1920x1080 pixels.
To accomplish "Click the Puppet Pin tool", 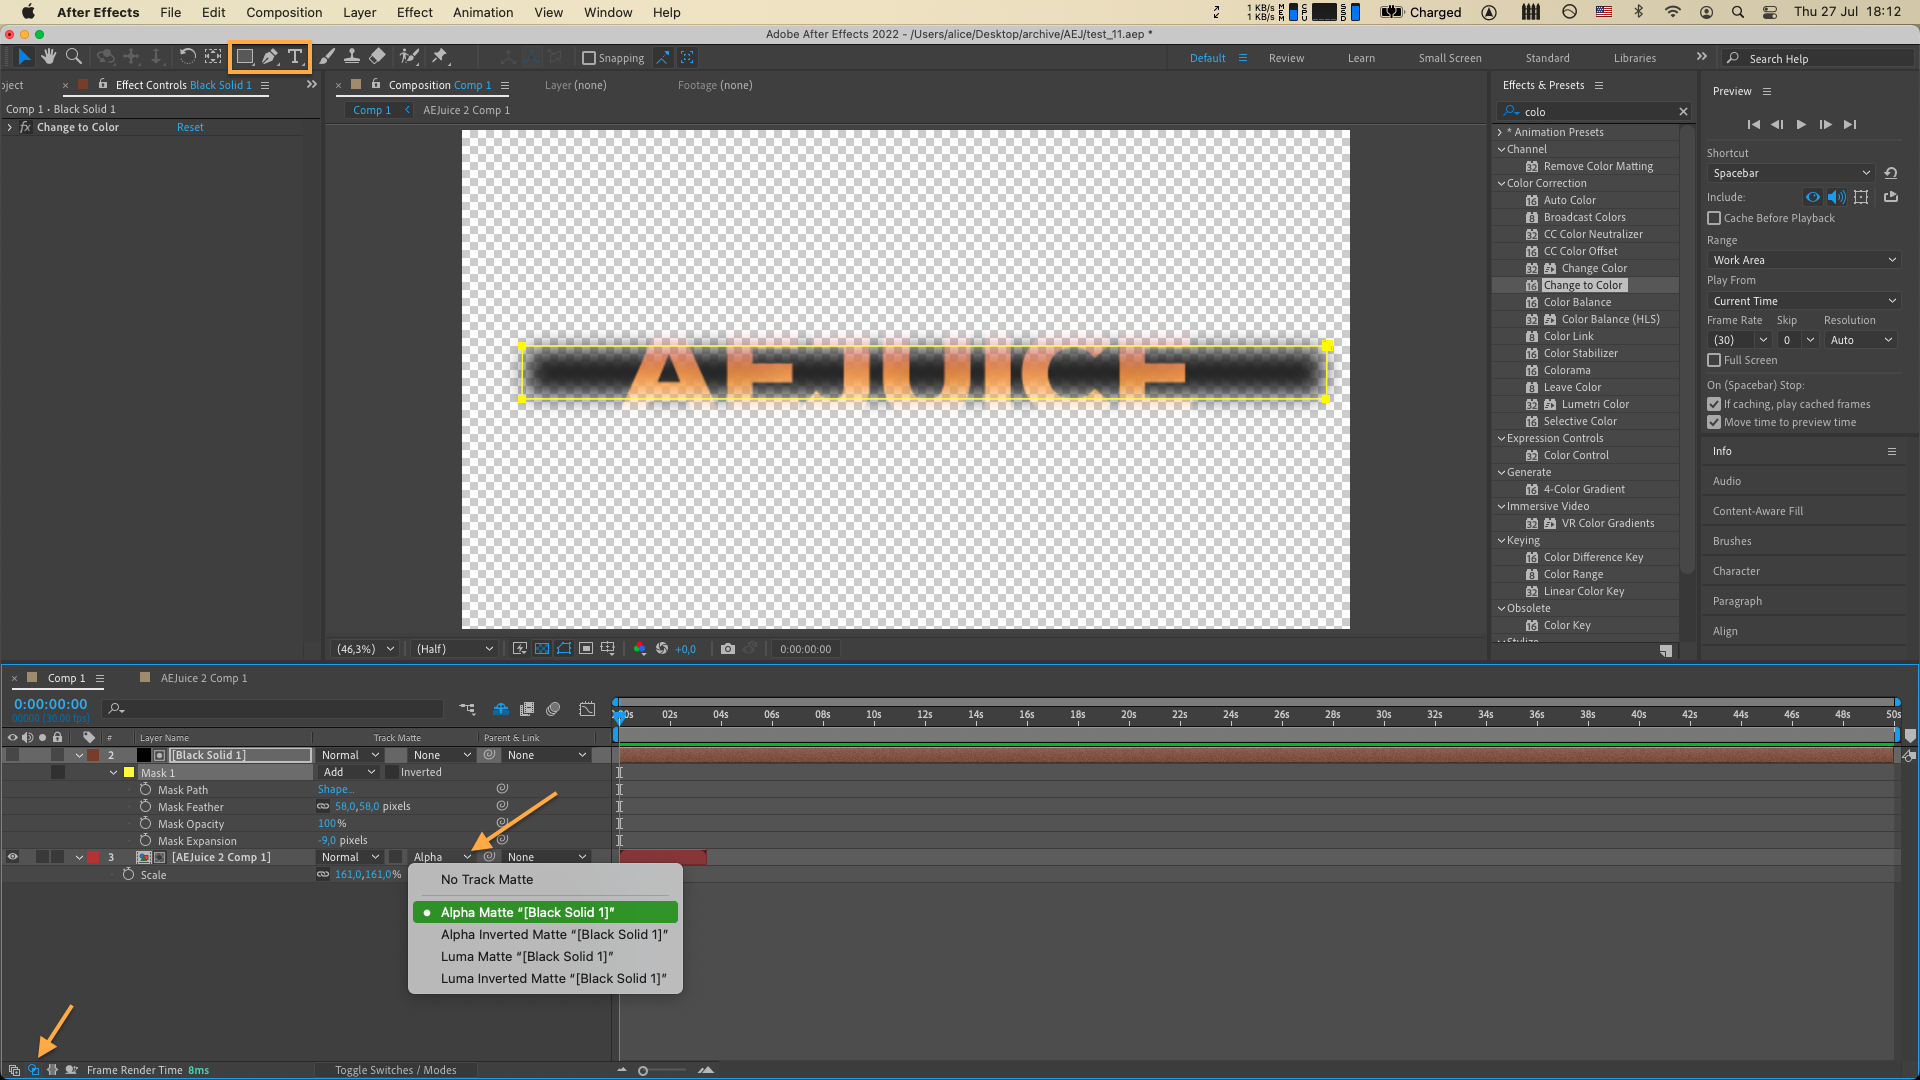I will (x=440, y=57).
